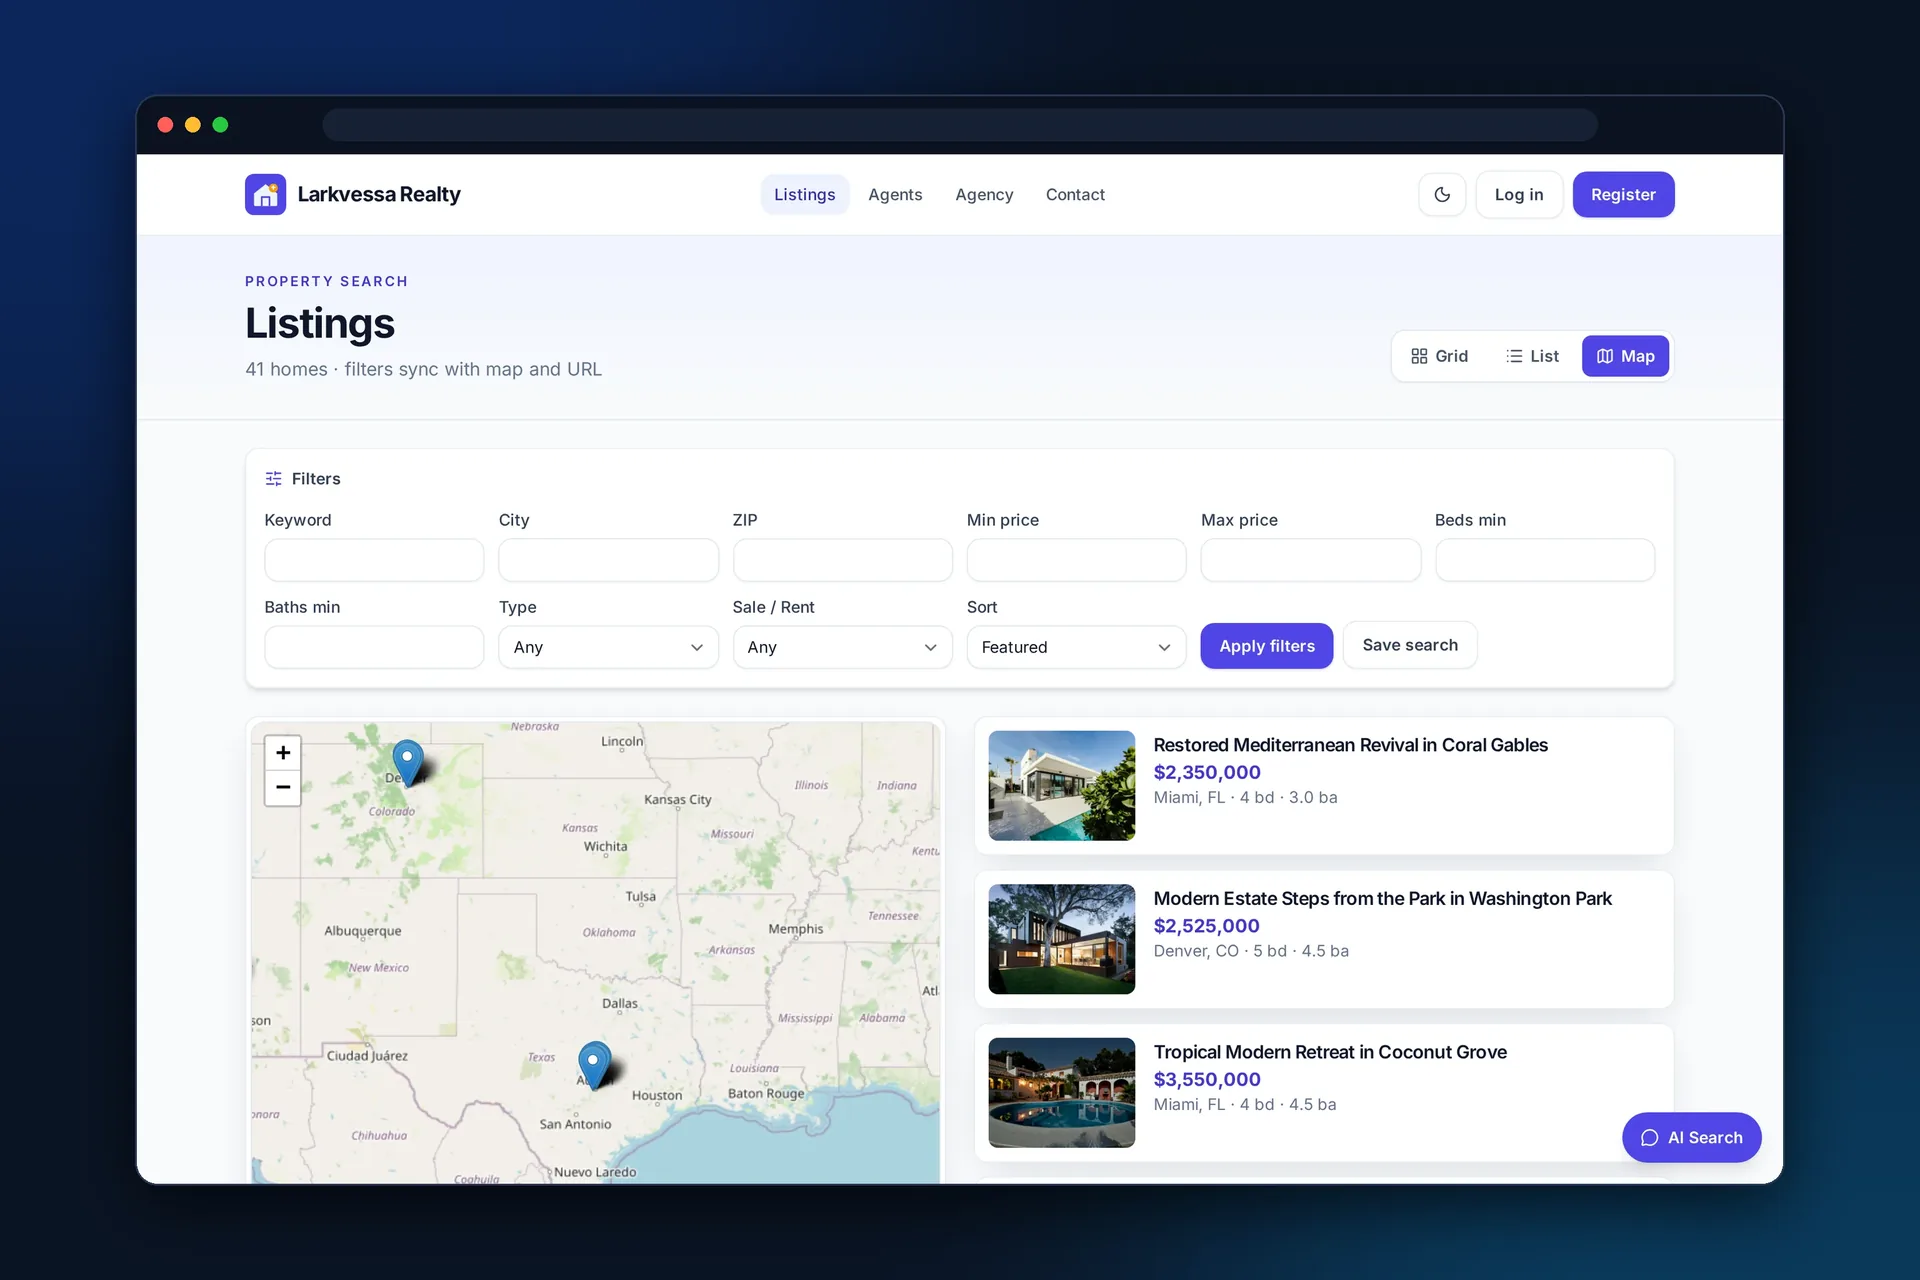Image resolution: width=1920 pixels, height=1280 pixels.
Task: Click the Log in button
Action: point(1519,194)
